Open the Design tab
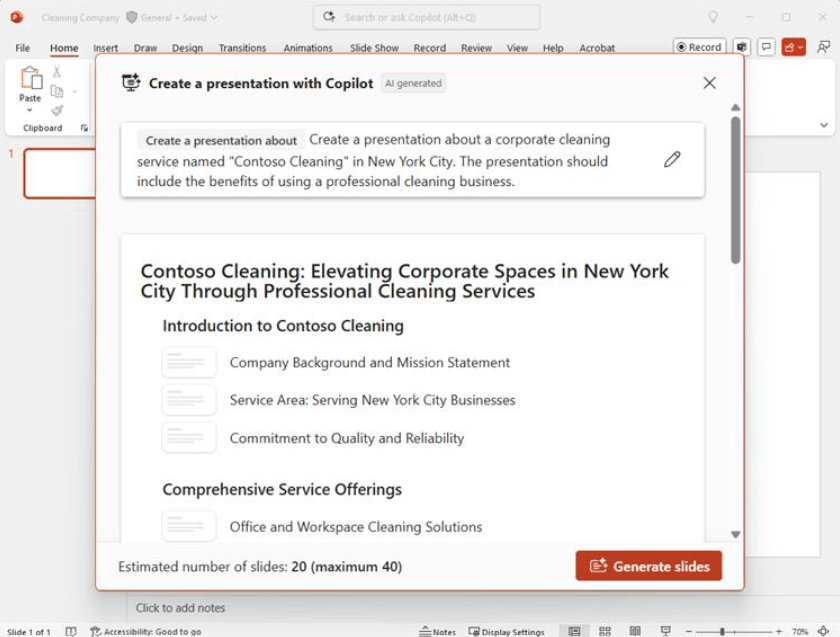This screenshot has width=840, height=637. point(188,48)
